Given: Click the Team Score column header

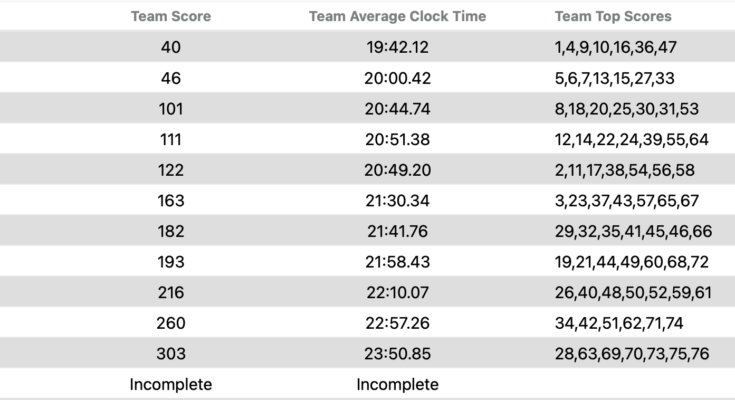Looking at the screenshot, I should pos(171,16).
